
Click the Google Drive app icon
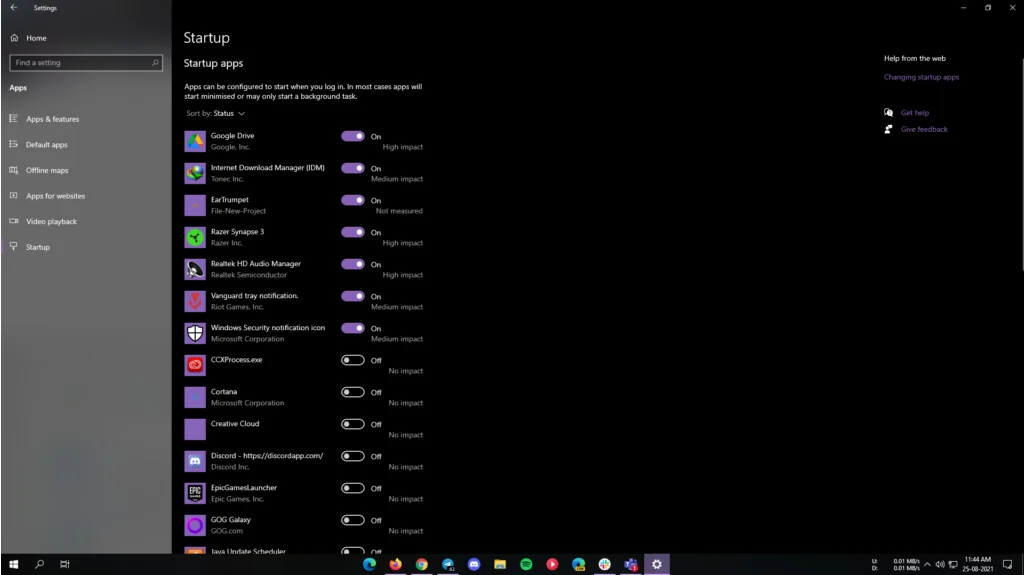point(194,141)
